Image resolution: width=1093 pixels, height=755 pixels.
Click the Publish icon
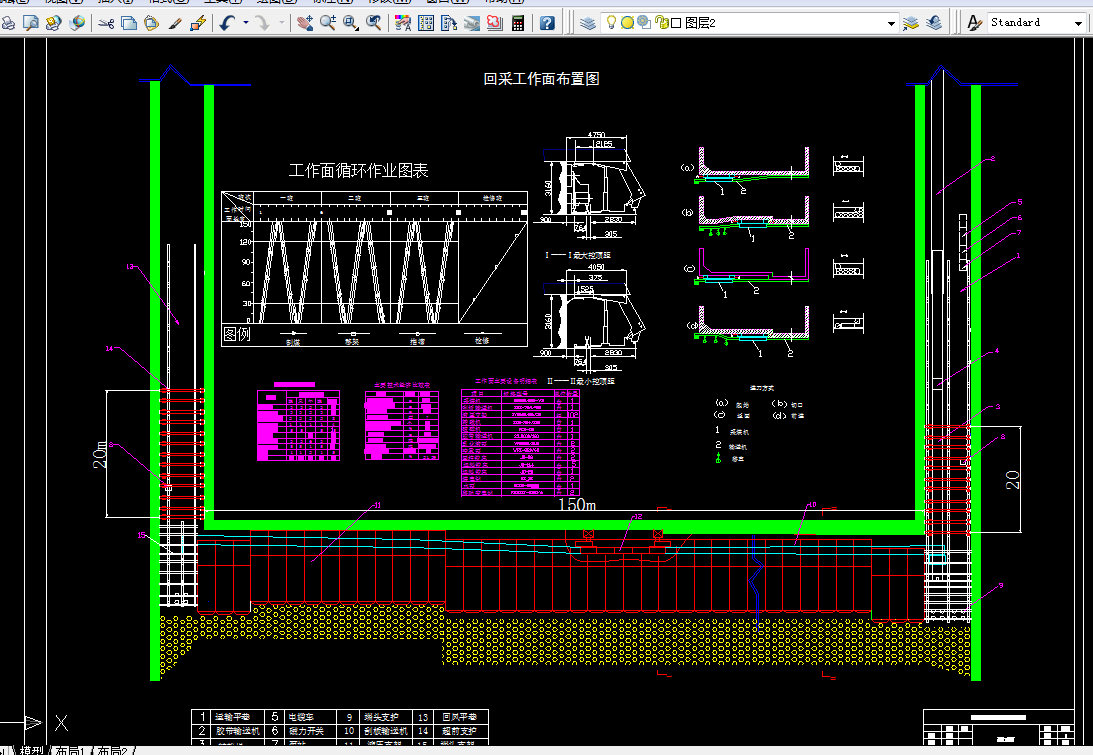click(54, 23)
